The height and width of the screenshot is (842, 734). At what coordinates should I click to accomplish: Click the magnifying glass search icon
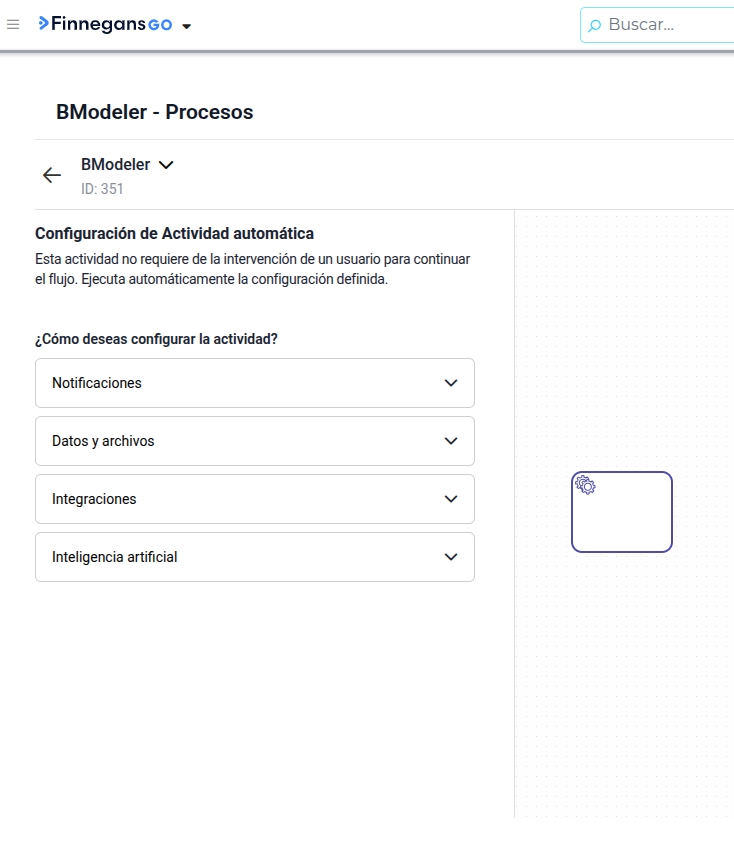[594, 25]
